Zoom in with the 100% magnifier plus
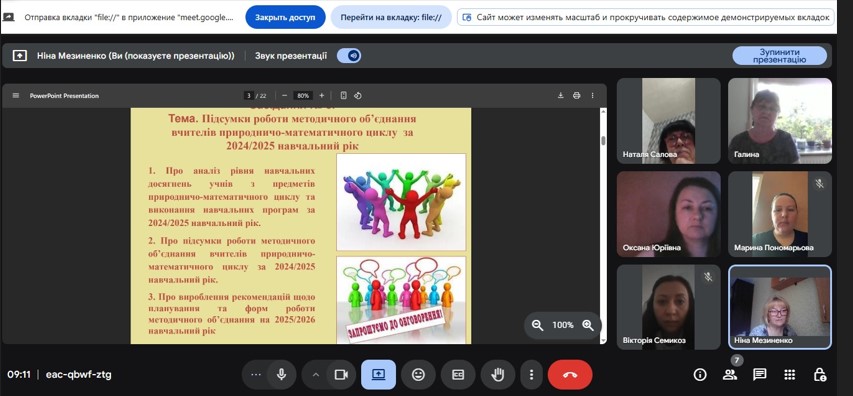 click(588, 325)
